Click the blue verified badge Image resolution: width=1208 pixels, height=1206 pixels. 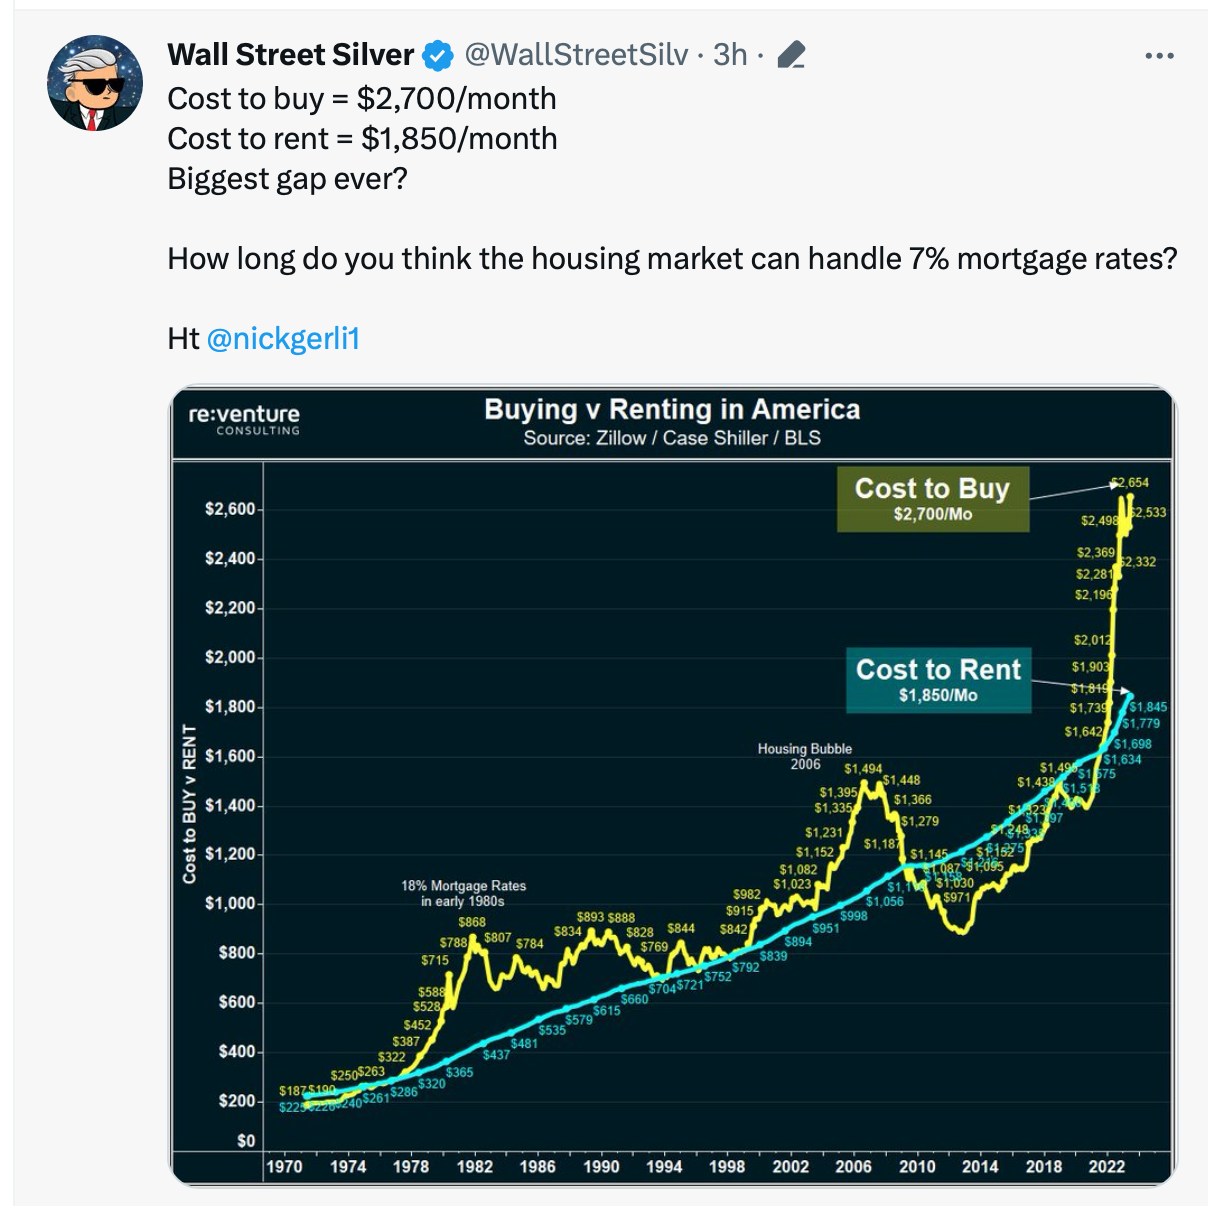tap(437, 56)
